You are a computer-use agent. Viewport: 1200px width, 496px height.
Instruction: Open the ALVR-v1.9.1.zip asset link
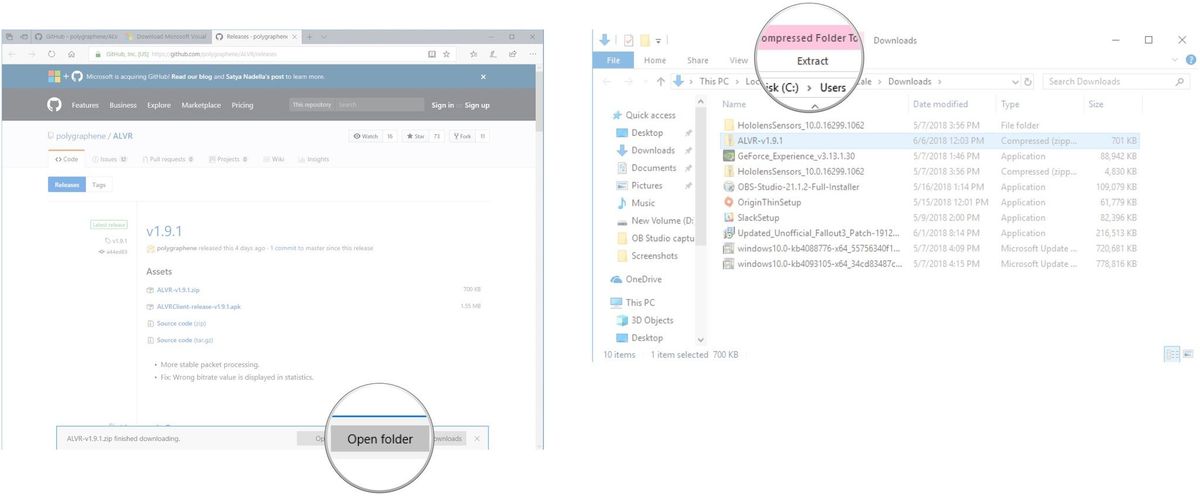coord(178,290)
